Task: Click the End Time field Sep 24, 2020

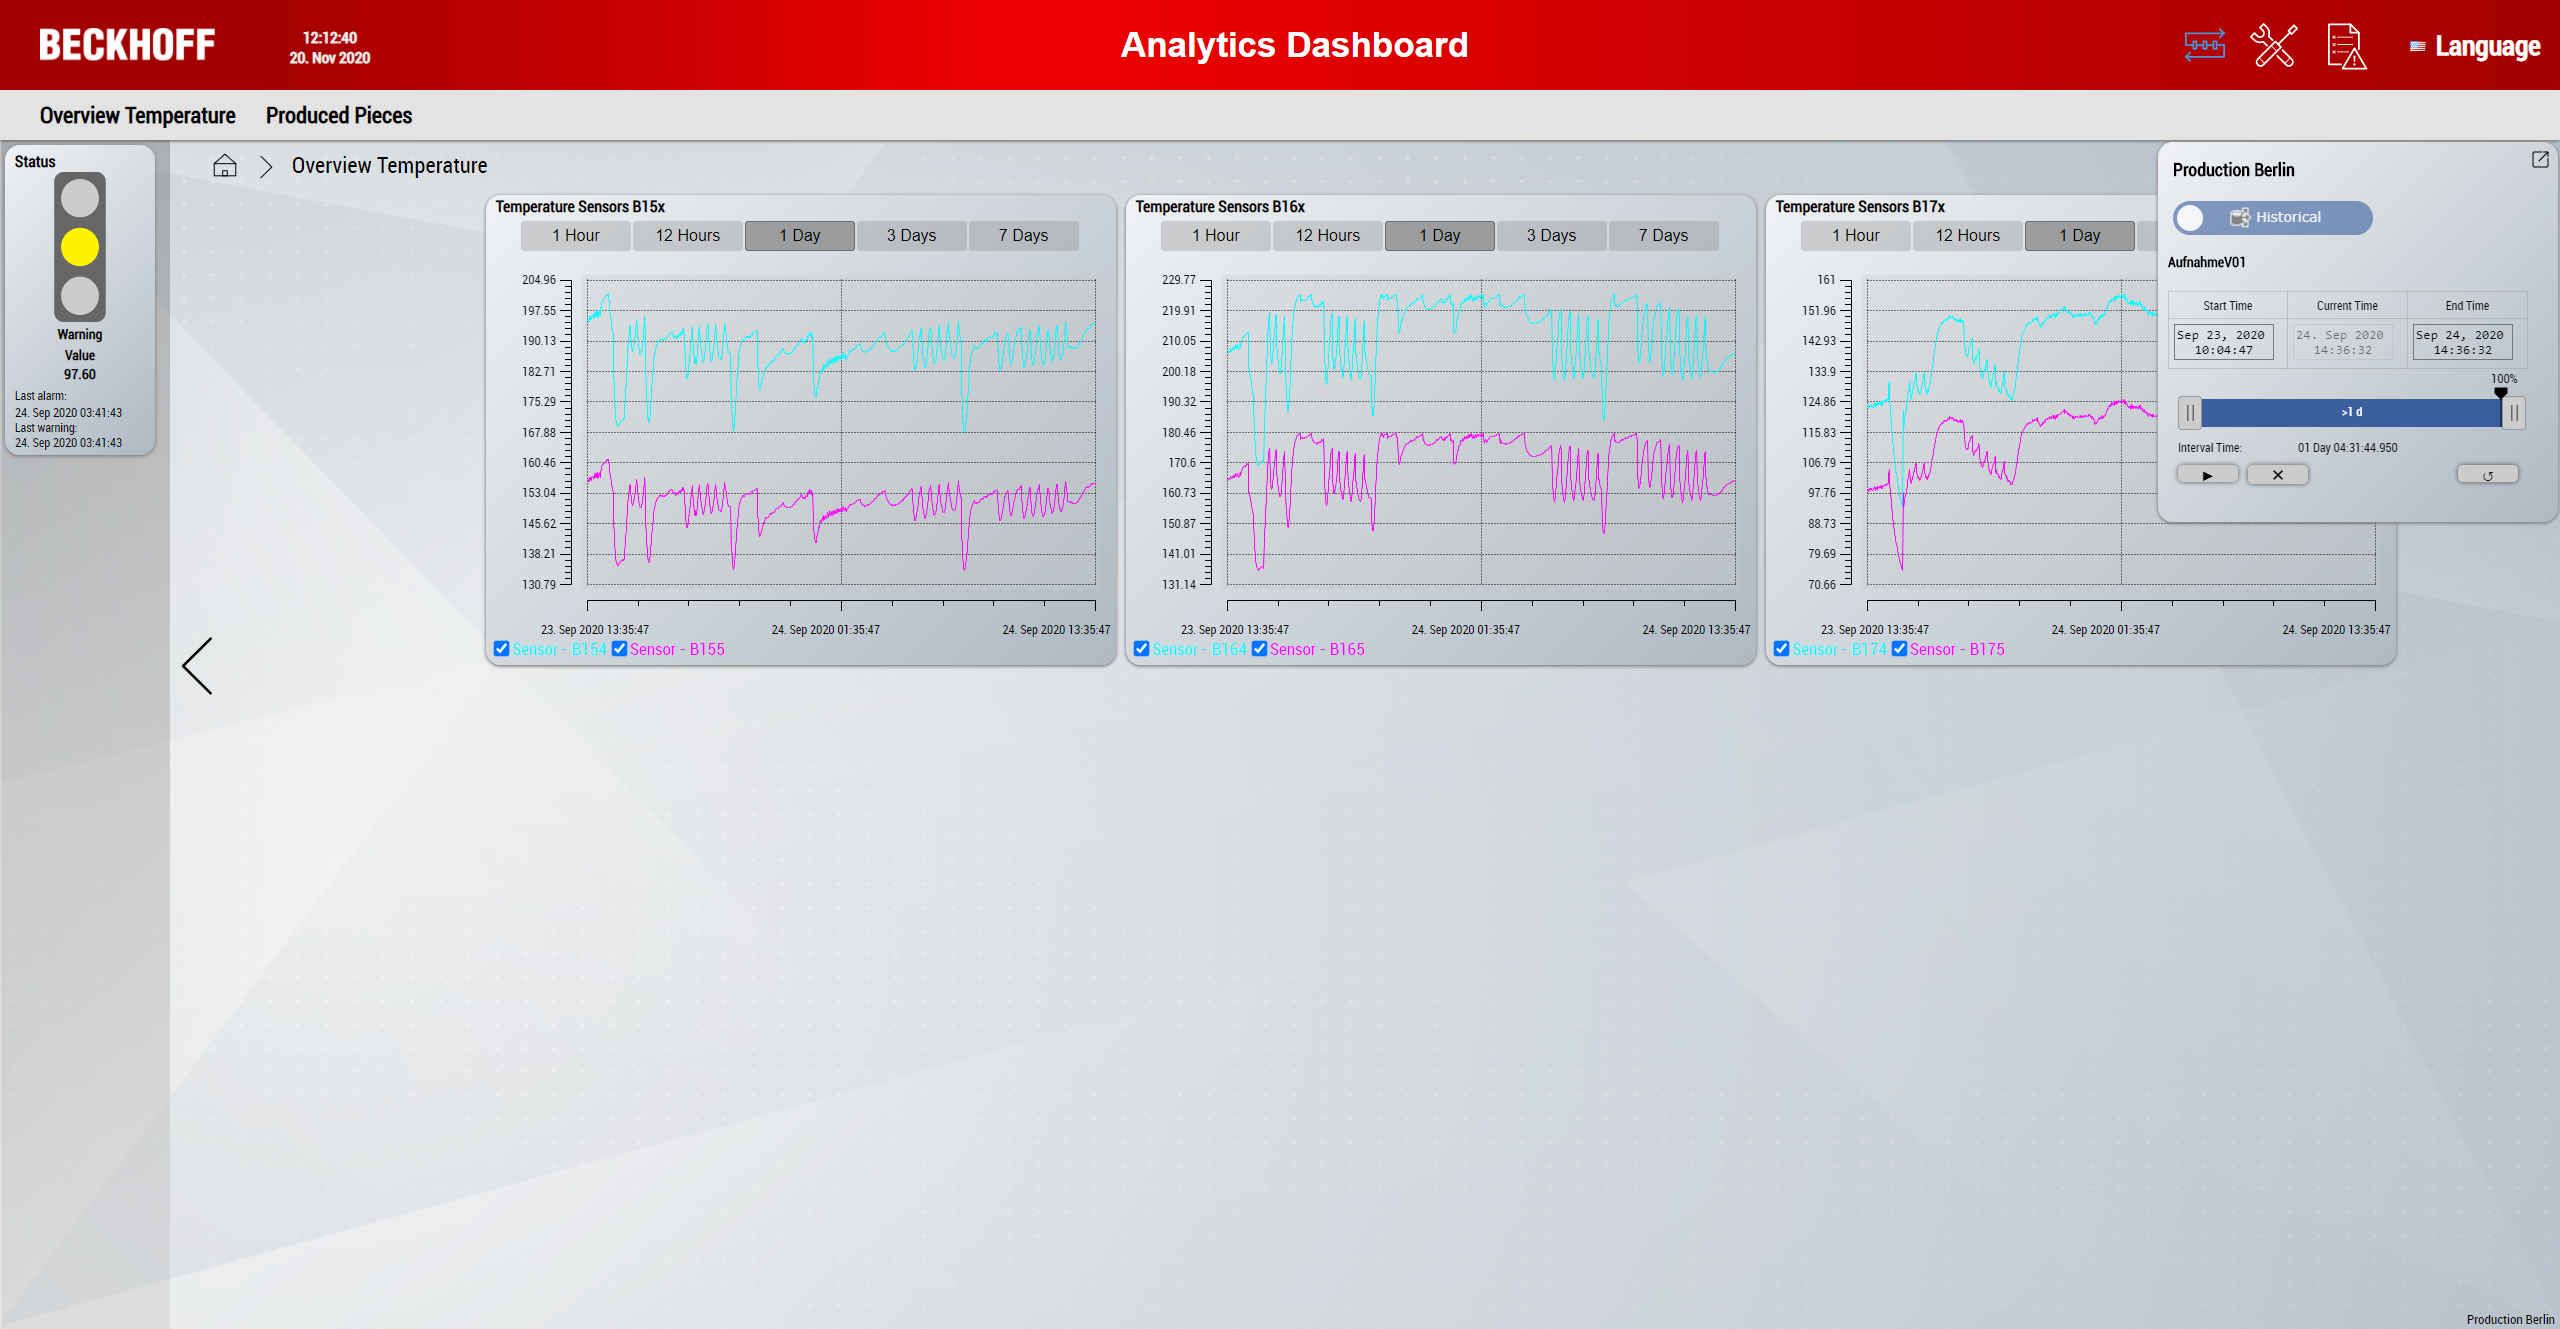Action: pyautogui.click(x=2462, y=342)
